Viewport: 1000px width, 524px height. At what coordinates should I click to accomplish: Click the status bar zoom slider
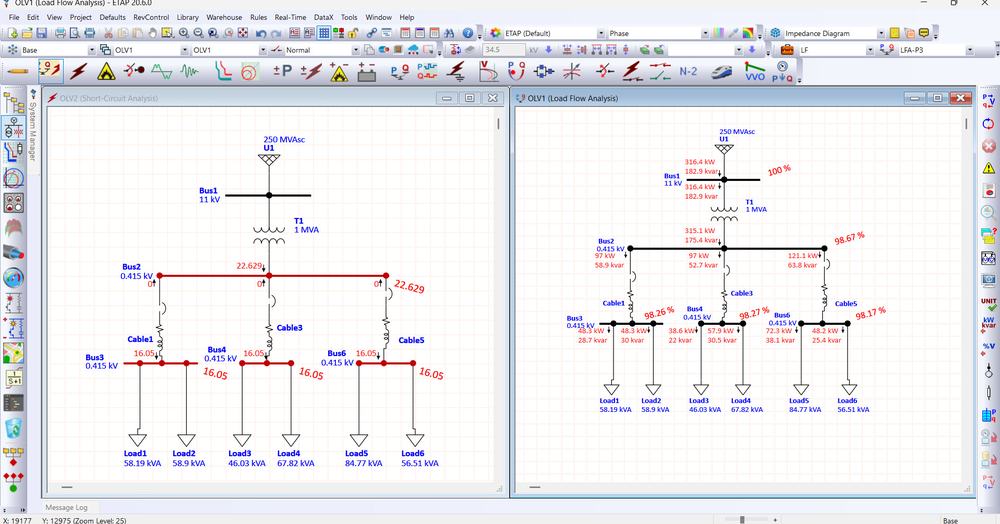(x=742, y=520)
